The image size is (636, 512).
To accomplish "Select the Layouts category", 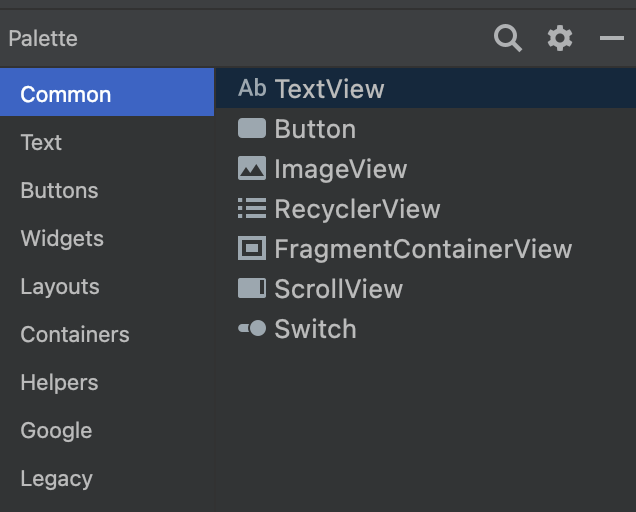I will click(x=107, y=286).
